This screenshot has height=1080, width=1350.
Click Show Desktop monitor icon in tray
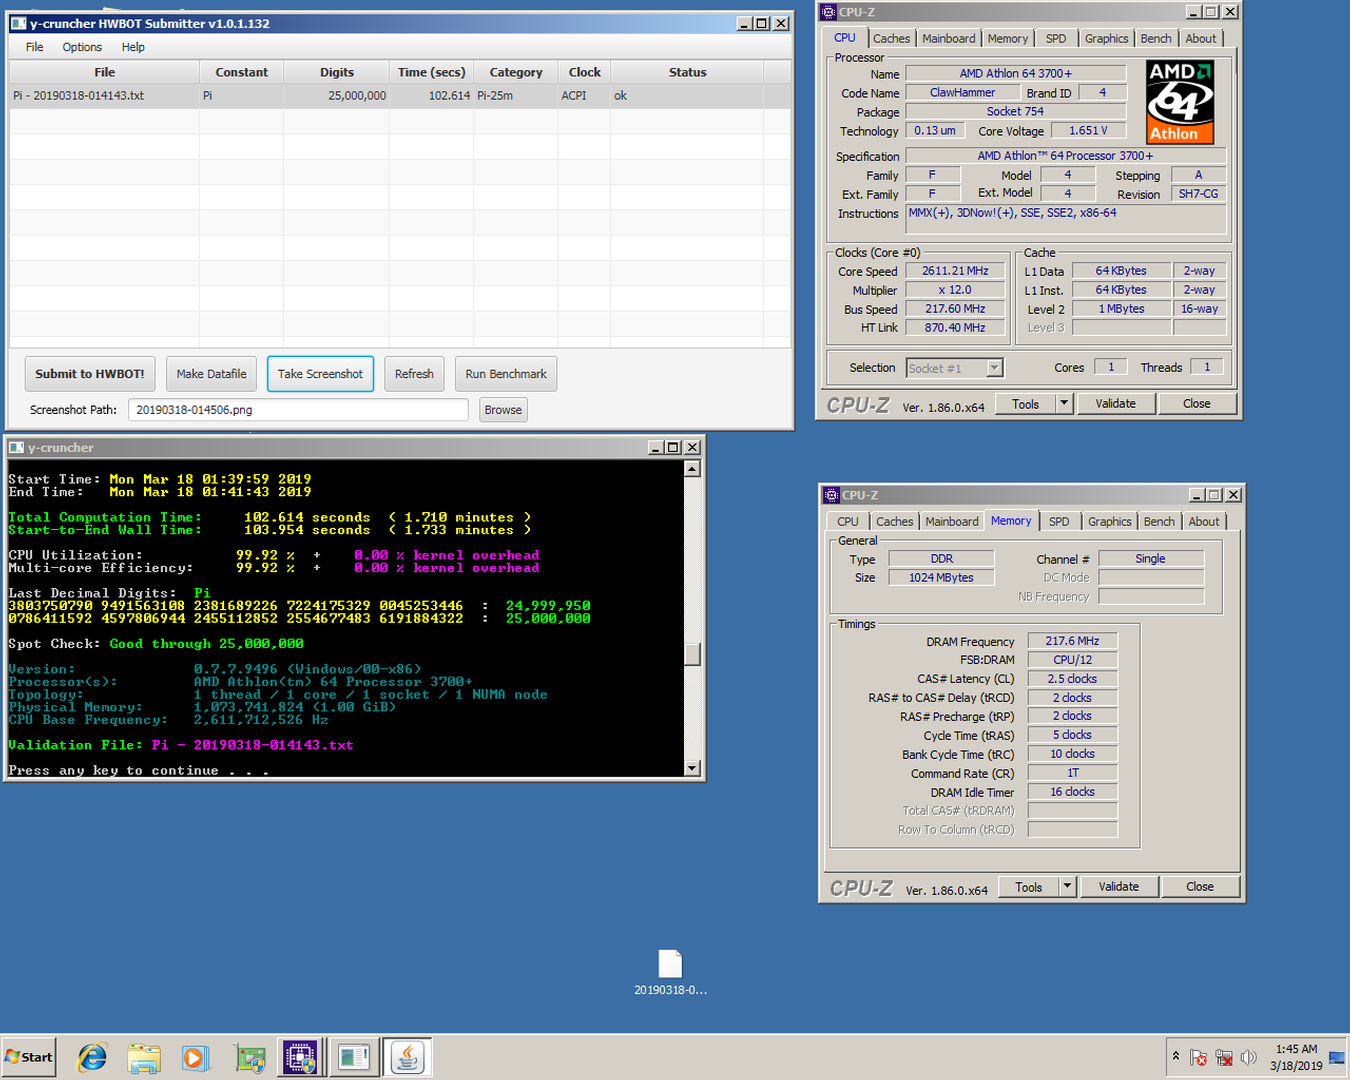(1337, 1057)
